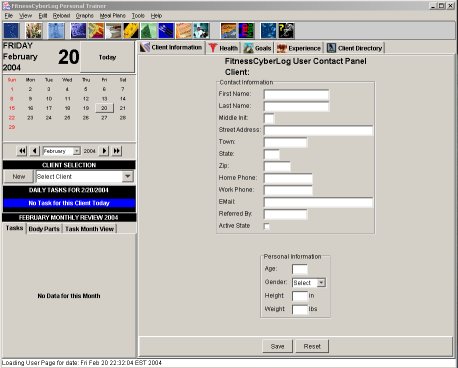Click the purple-blue textured toolbar icon
This screenshot has width=458, height=368.
[78, 31]
